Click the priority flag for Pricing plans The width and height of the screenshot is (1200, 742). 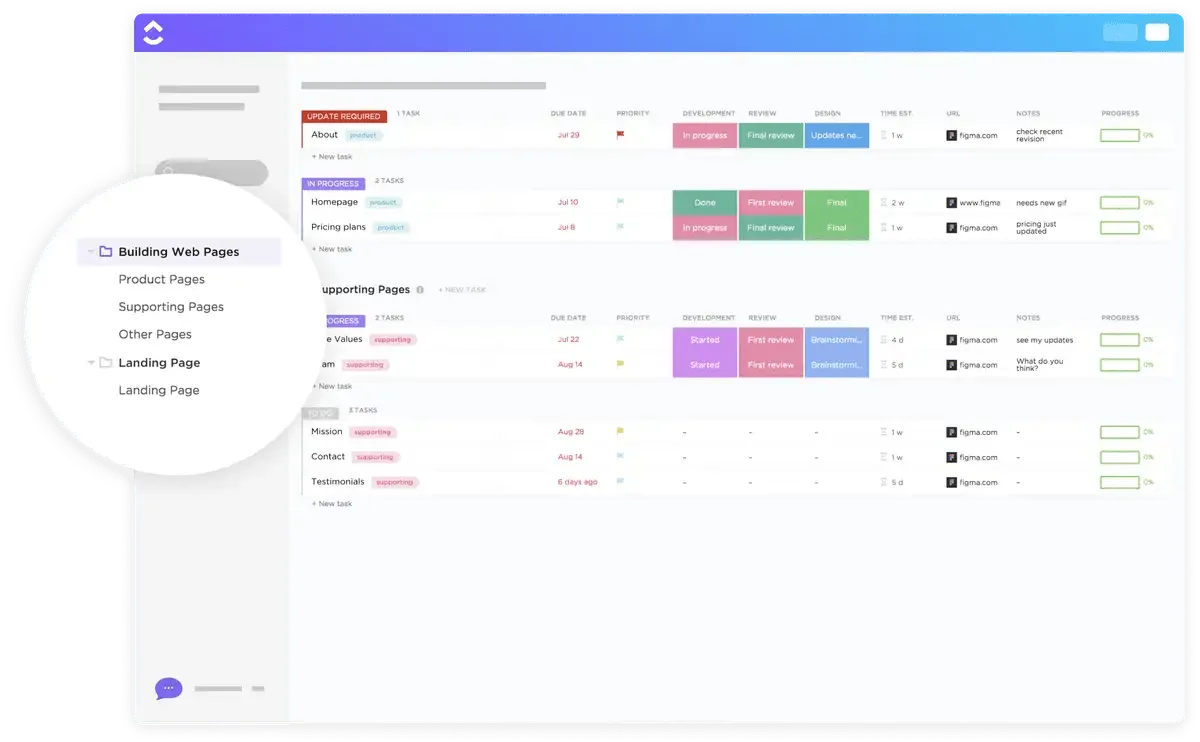tap(620, 227)
